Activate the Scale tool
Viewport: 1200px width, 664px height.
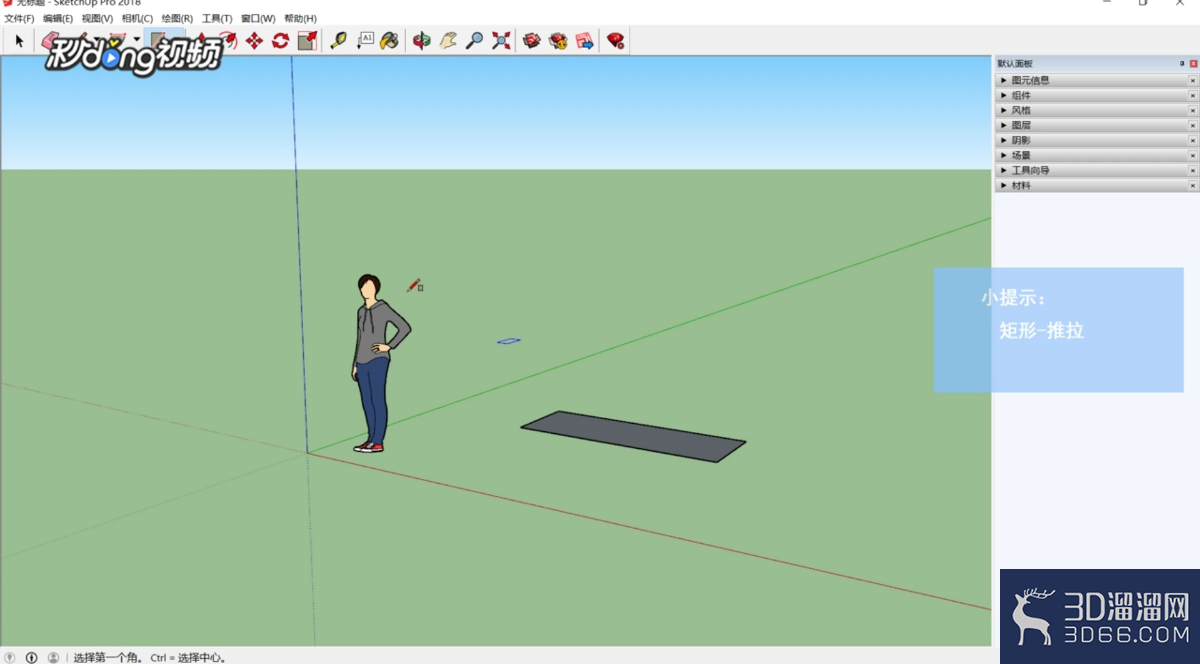307,41
